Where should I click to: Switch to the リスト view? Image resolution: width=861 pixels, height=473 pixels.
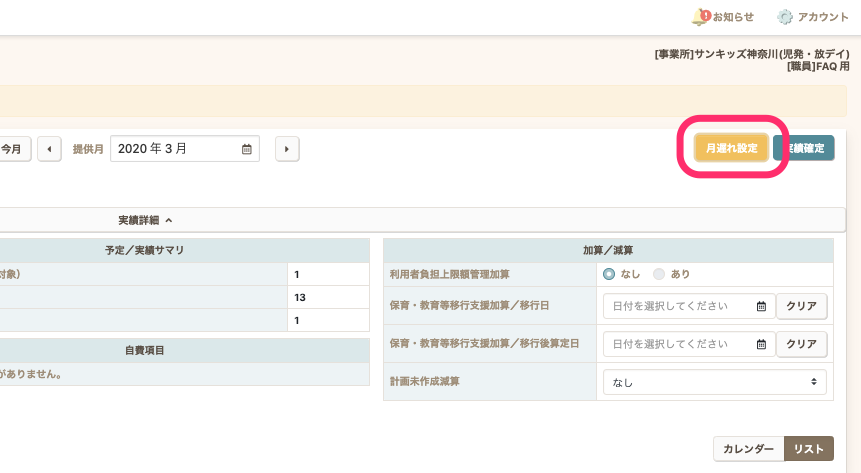click(x=808, y=450)
